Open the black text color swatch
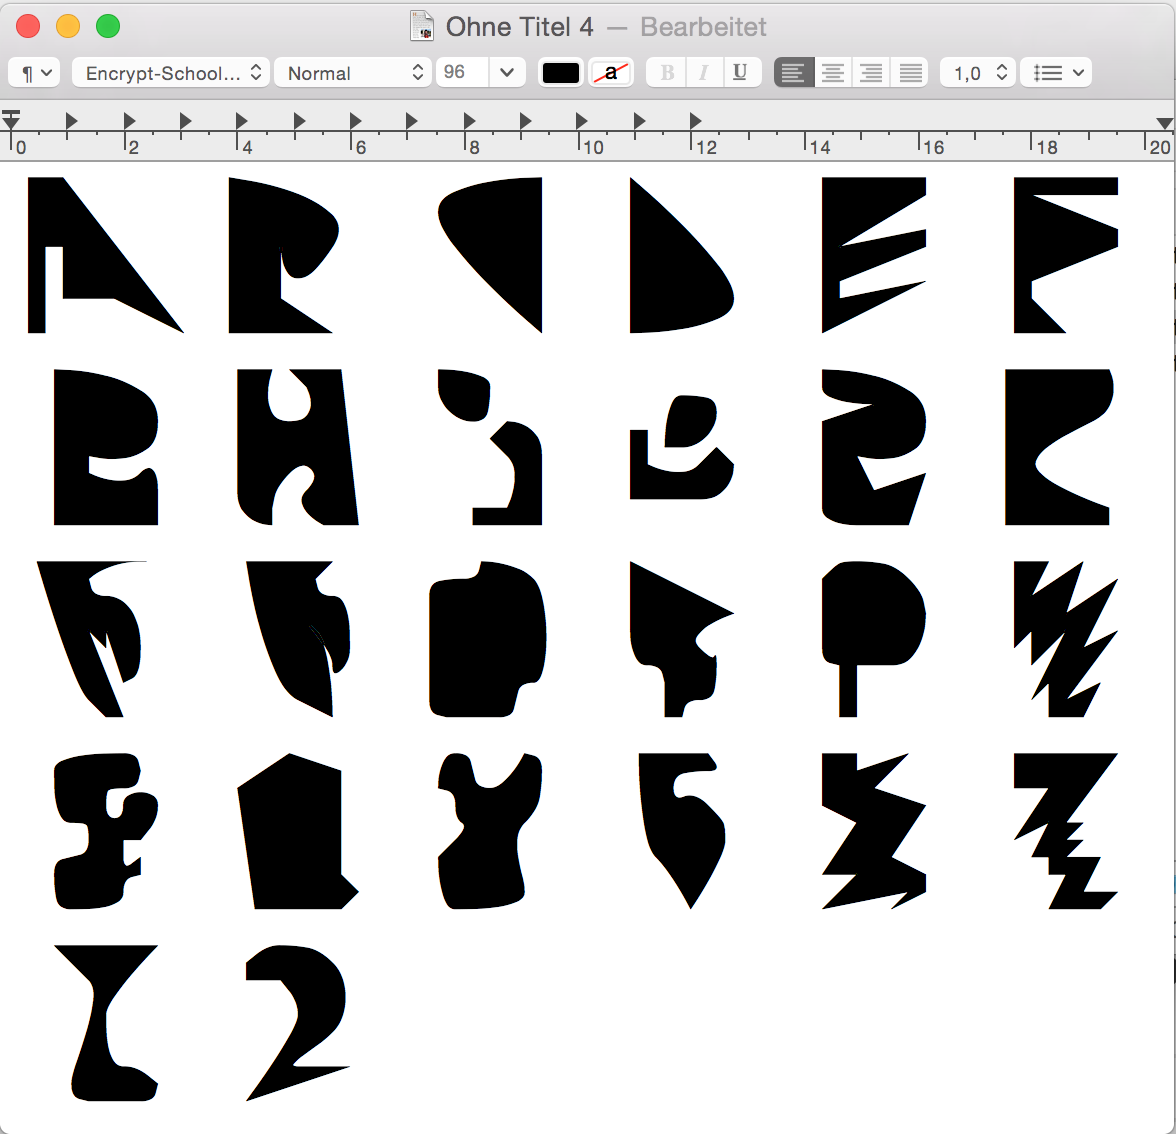Viewport: 1176px width, 1134px height. point(561,73)
